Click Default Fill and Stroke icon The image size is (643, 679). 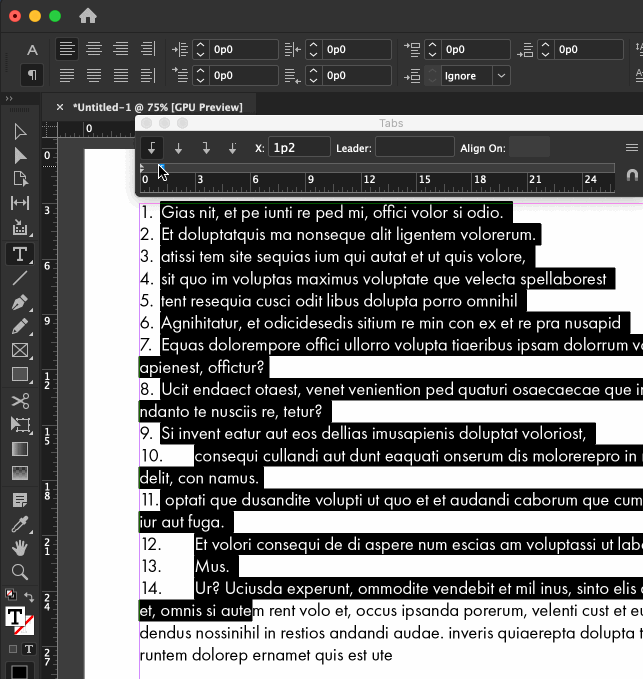point(10,595)
